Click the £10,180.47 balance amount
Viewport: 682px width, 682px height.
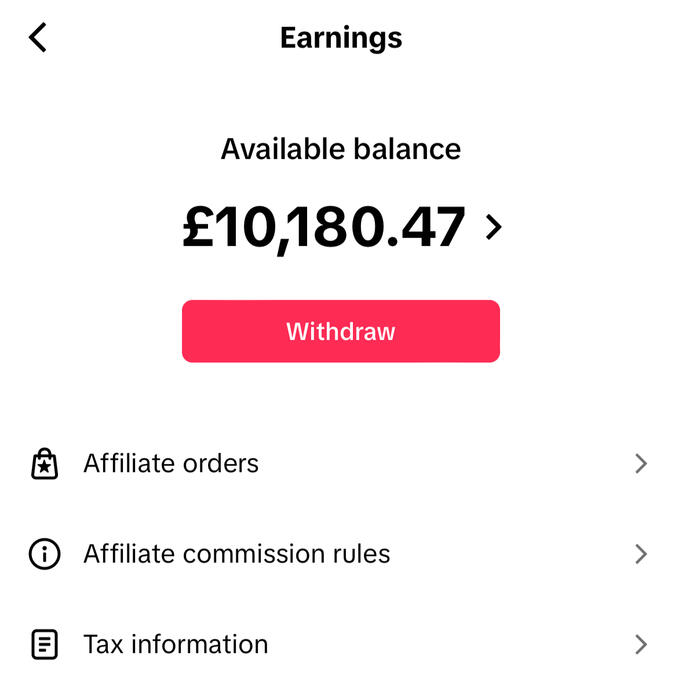pyautogui.click(x=324, y=228)
